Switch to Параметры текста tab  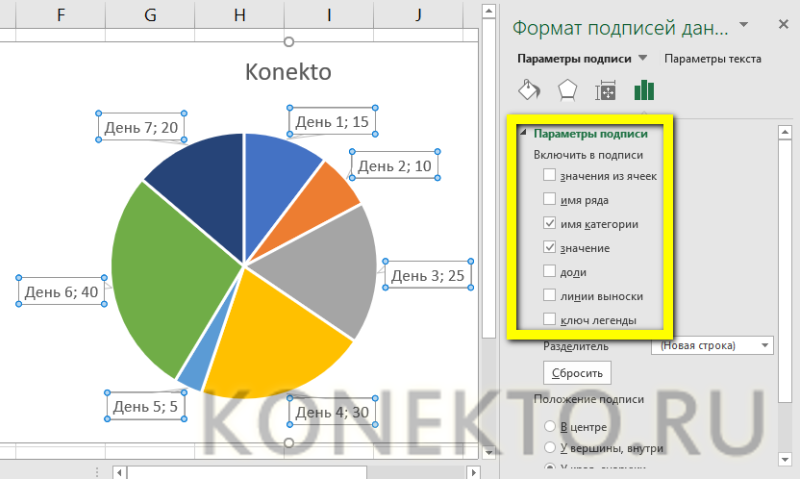[x=712, y=59]
